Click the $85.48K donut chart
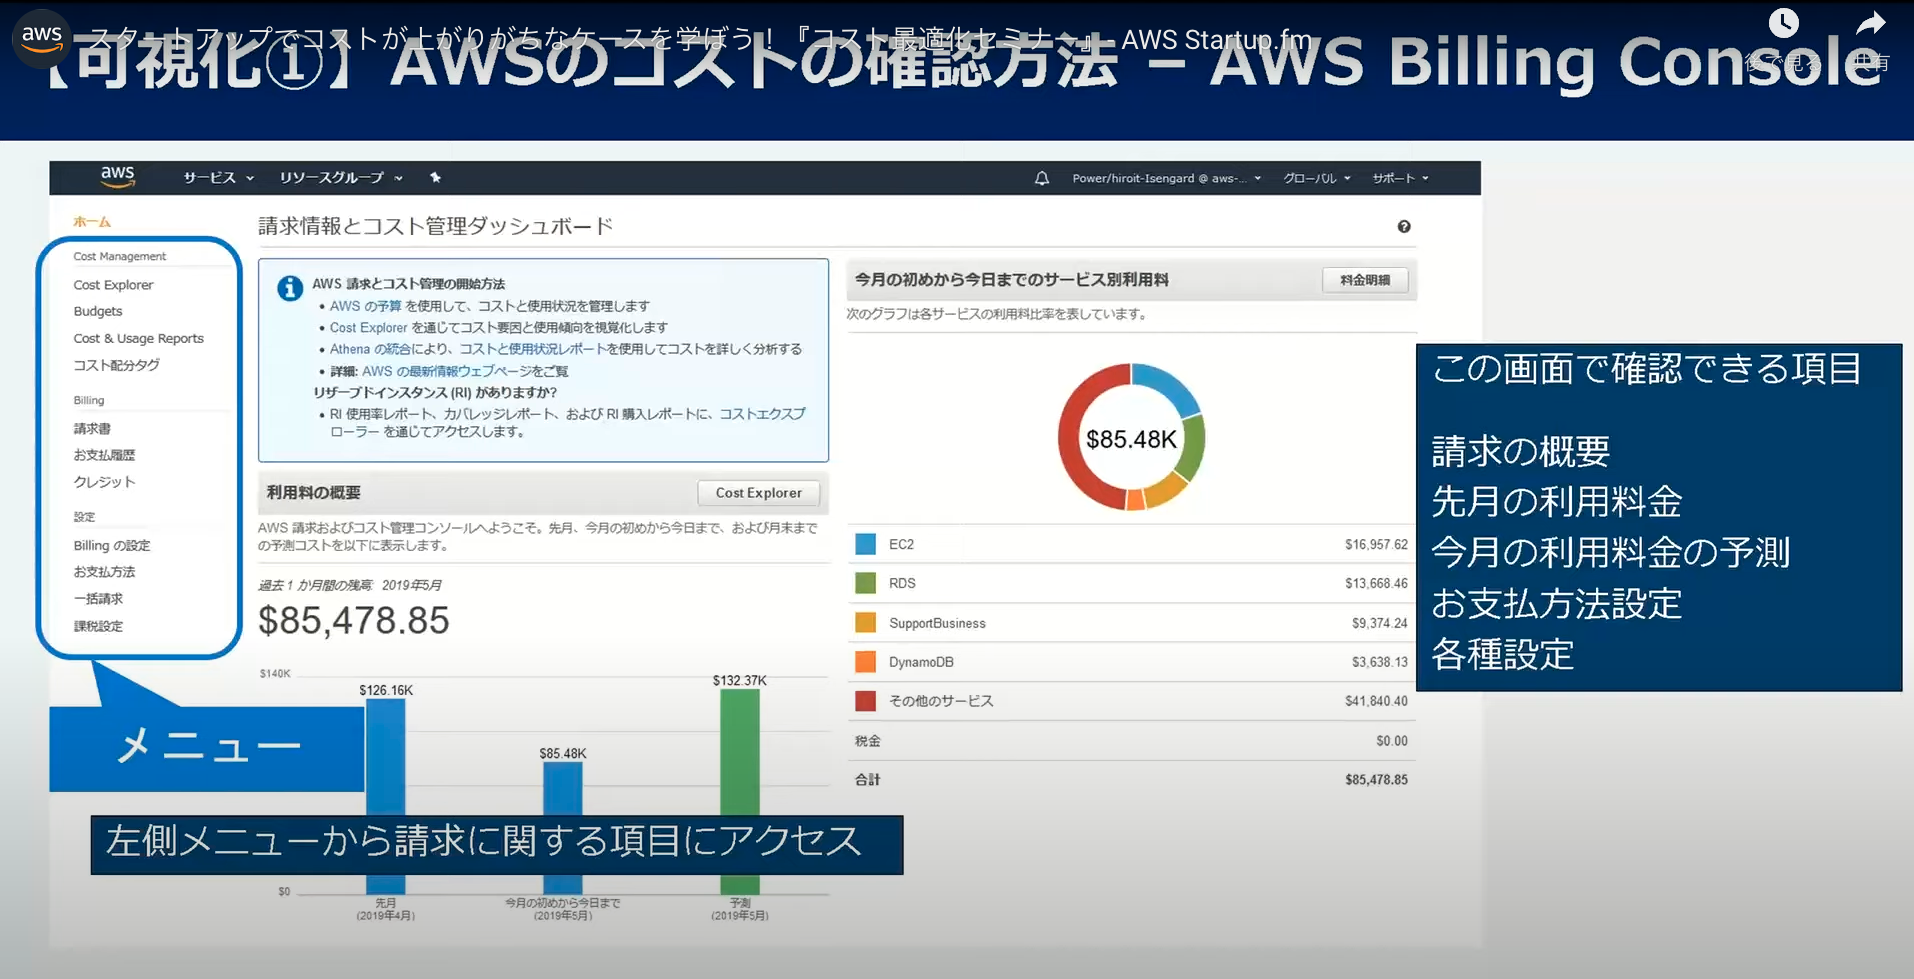Screen dimensions: 1914x979 click(1131, 438)
